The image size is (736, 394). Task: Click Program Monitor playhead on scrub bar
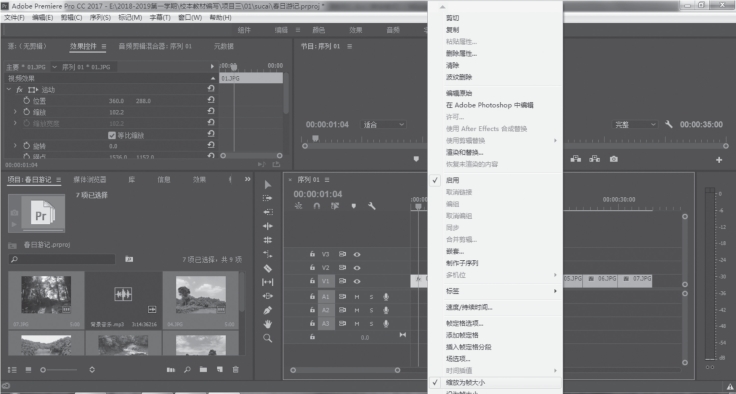(315, 138)
